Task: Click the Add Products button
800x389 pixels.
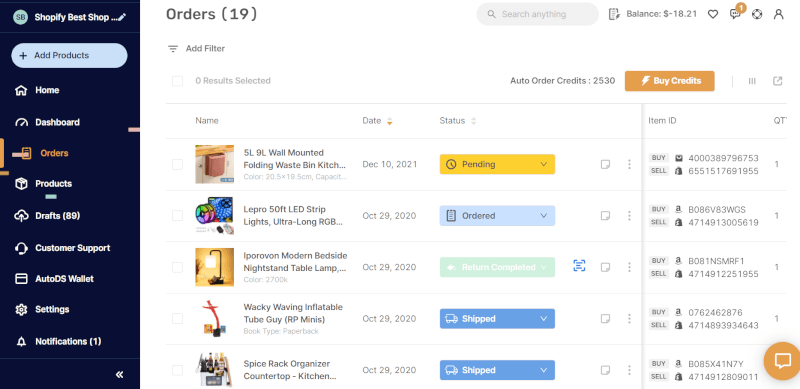Action: [x=69, y=56]
